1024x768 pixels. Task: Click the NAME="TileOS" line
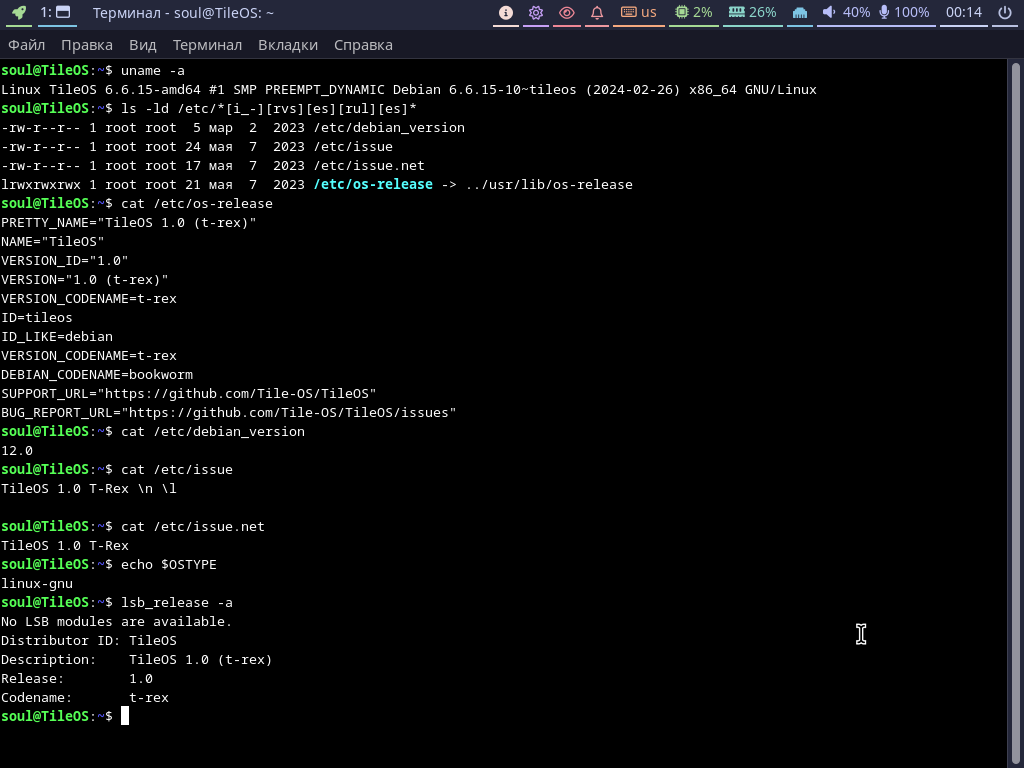click(x=52, y=241)
